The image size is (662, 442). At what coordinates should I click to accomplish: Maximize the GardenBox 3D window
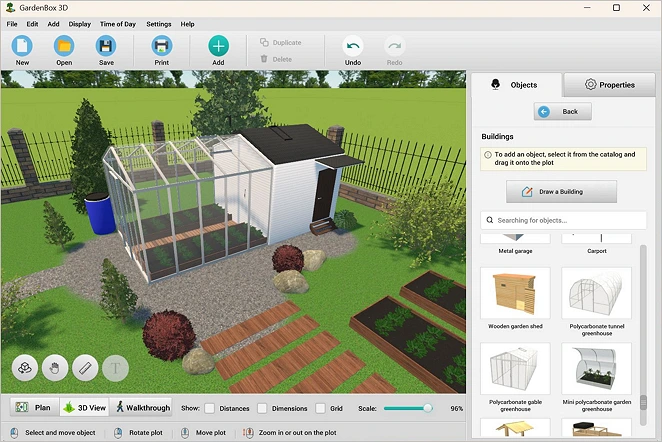point(616,8)
